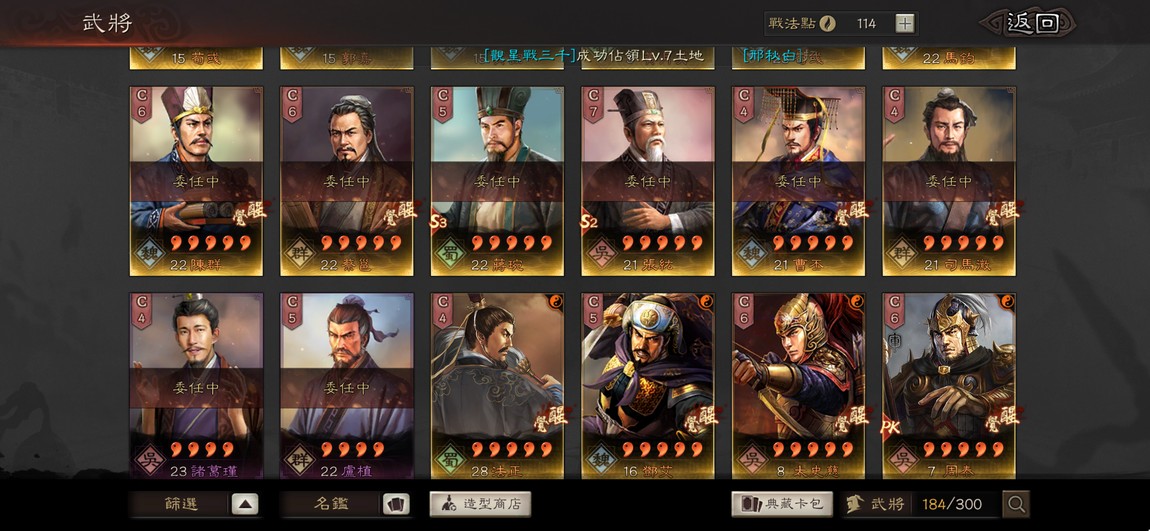Open the 典藏卡包 card pack
Viewport: 1150px width, 531px height.
click(x=782, y=504)
